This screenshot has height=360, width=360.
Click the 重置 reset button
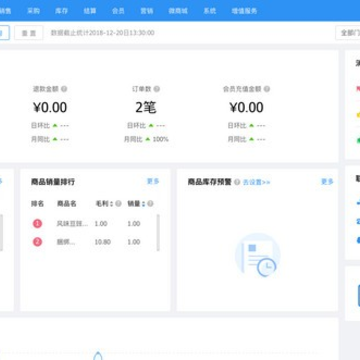[29, 33]
